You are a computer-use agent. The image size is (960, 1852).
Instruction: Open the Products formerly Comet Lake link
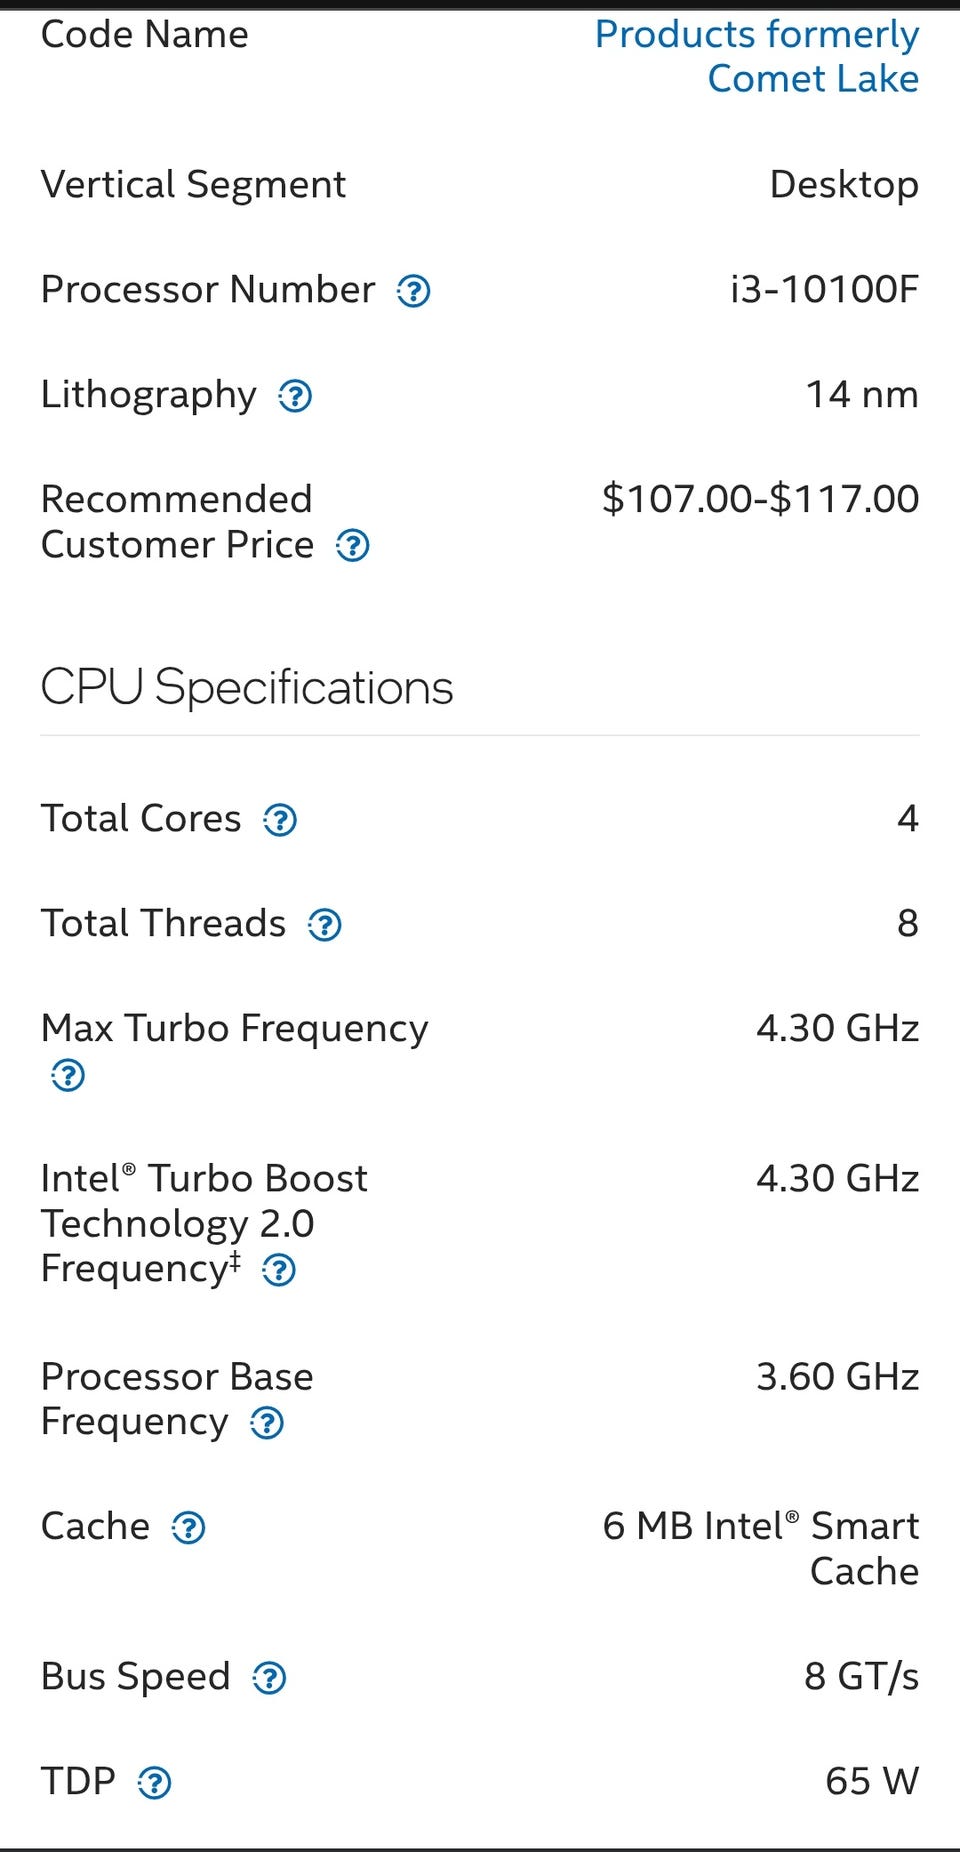(x=757, y=56)
